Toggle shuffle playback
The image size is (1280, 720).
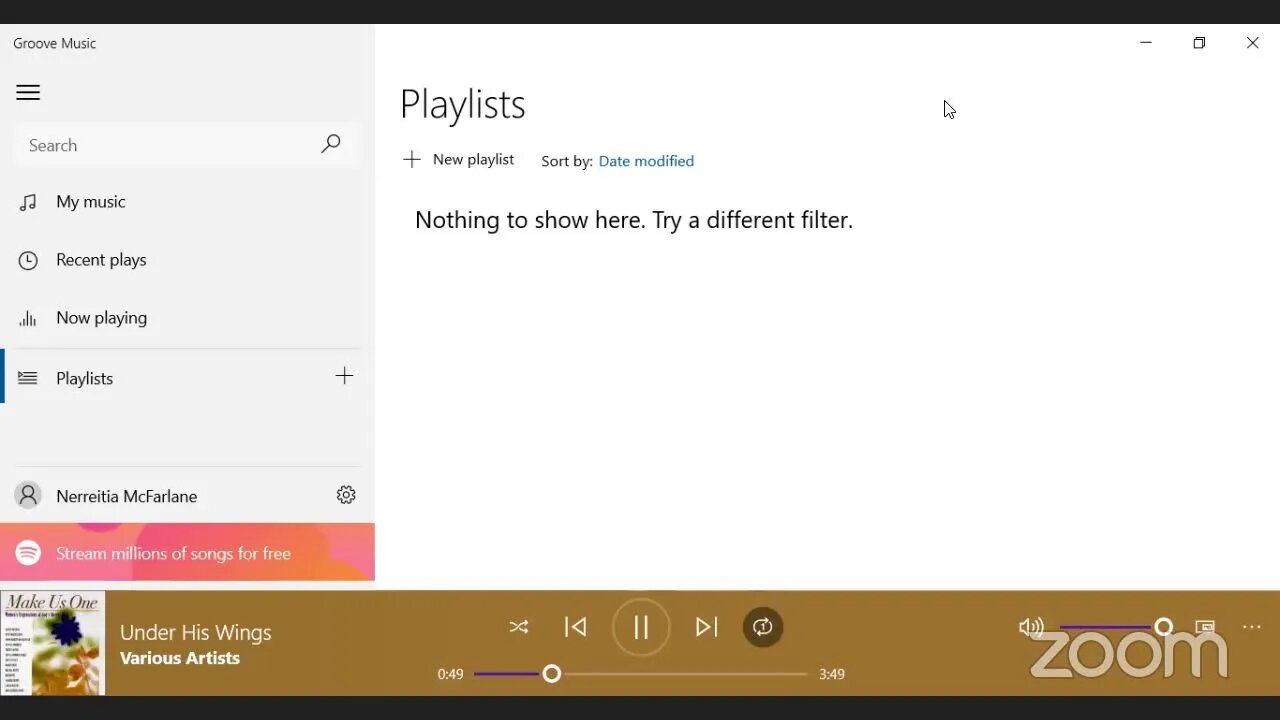(519, 627)
